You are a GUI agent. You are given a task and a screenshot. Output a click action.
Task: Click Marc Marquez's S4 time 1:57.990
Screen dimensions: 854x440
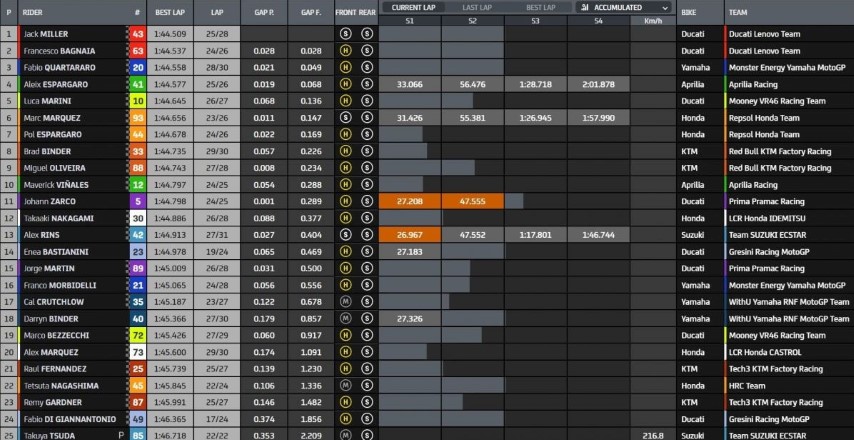pyautogui.click(x=599, y=118)
